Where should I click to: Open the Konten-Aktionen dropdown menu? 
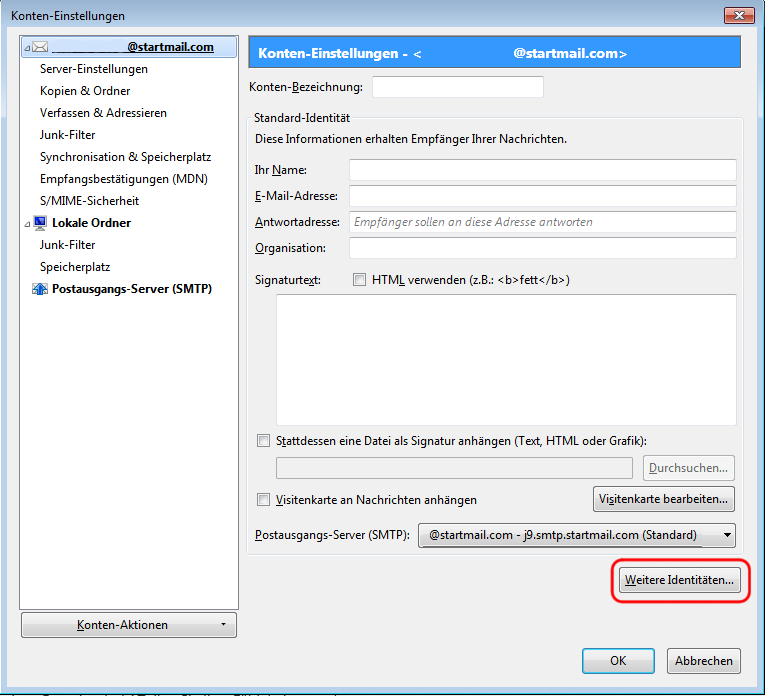coord(129,625)
